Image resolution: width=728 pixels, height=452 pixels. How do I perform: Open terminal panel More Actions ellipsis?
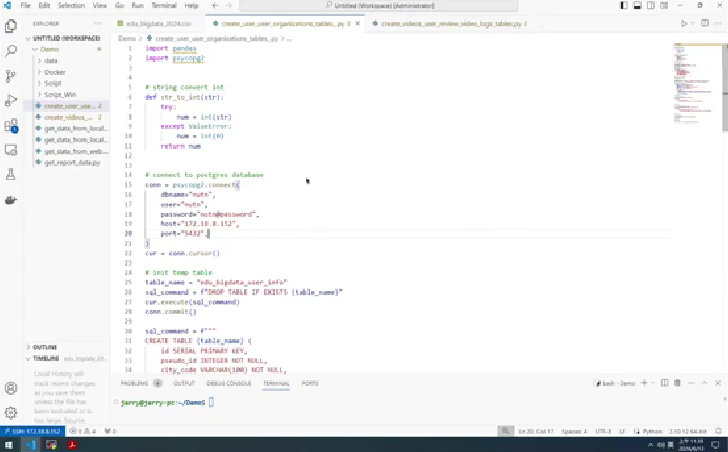pos(691,383)
